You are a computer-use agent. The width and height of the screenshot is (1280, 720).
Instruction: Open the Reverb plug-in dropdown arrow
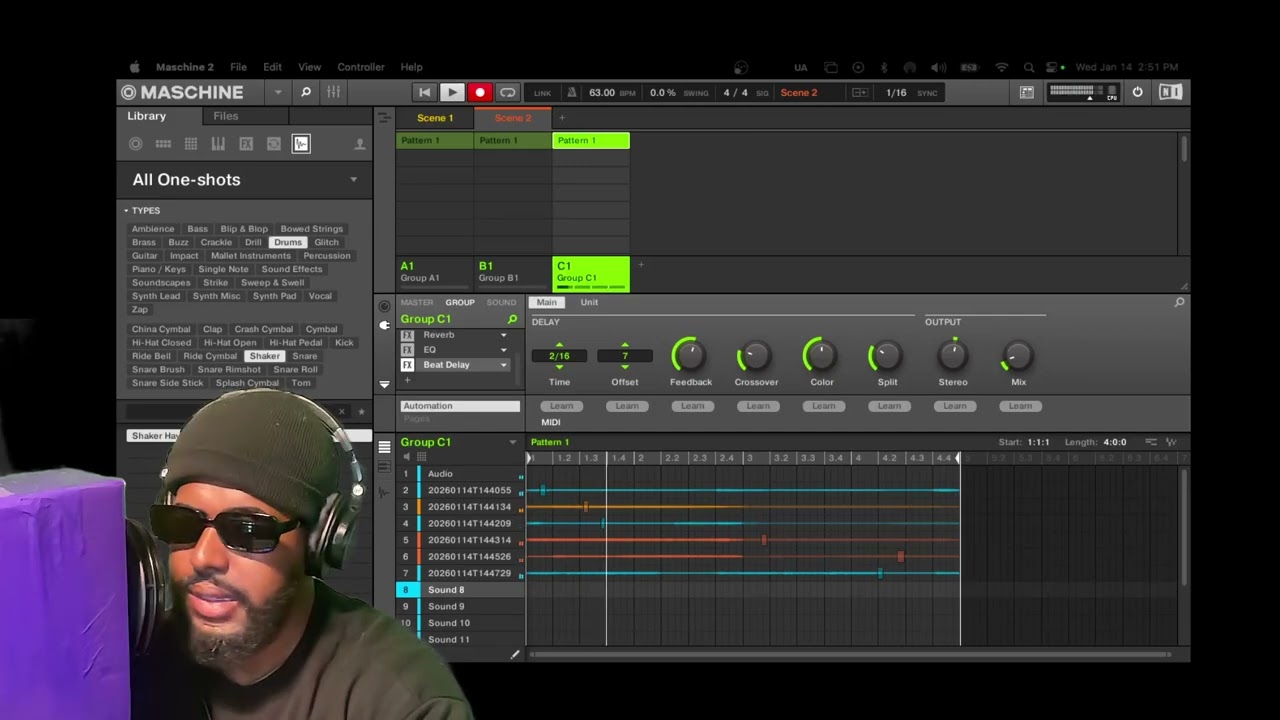click(x=503, y=335)
